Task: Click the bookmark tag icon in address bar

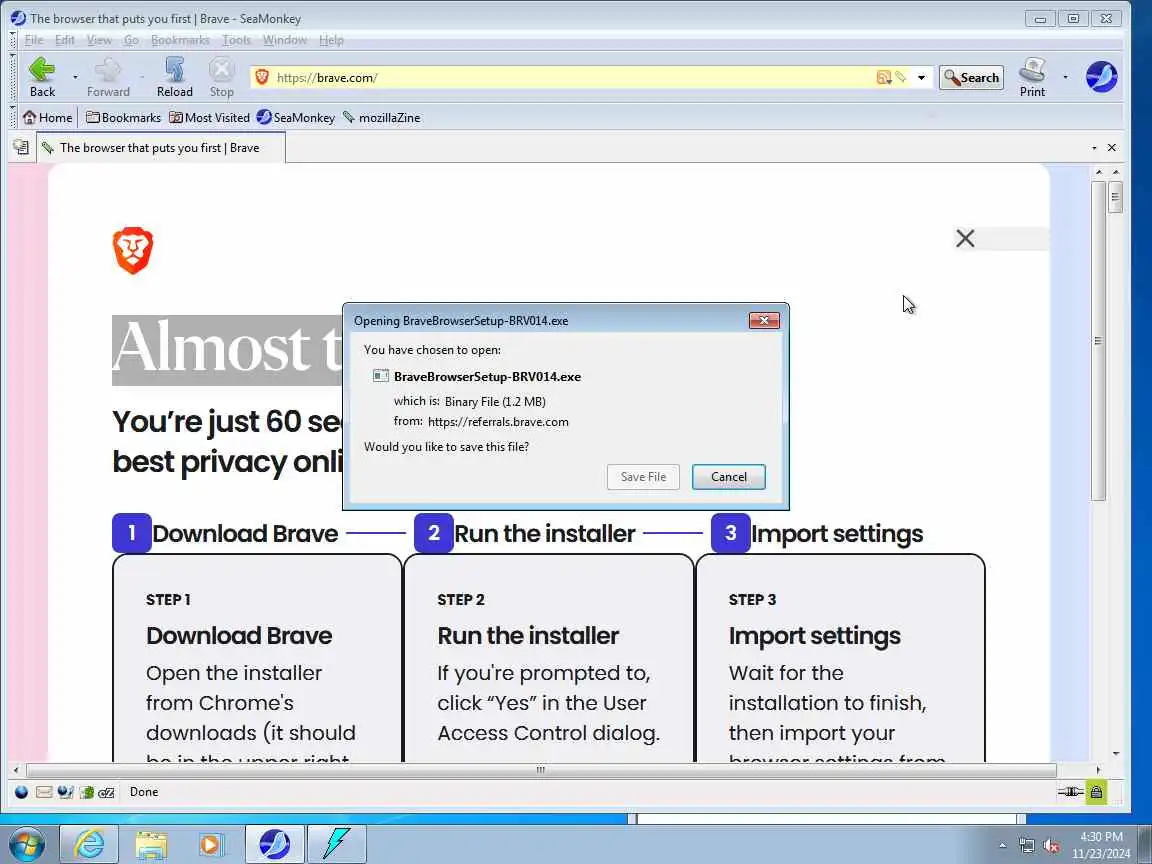Action: tap(901, 77)
